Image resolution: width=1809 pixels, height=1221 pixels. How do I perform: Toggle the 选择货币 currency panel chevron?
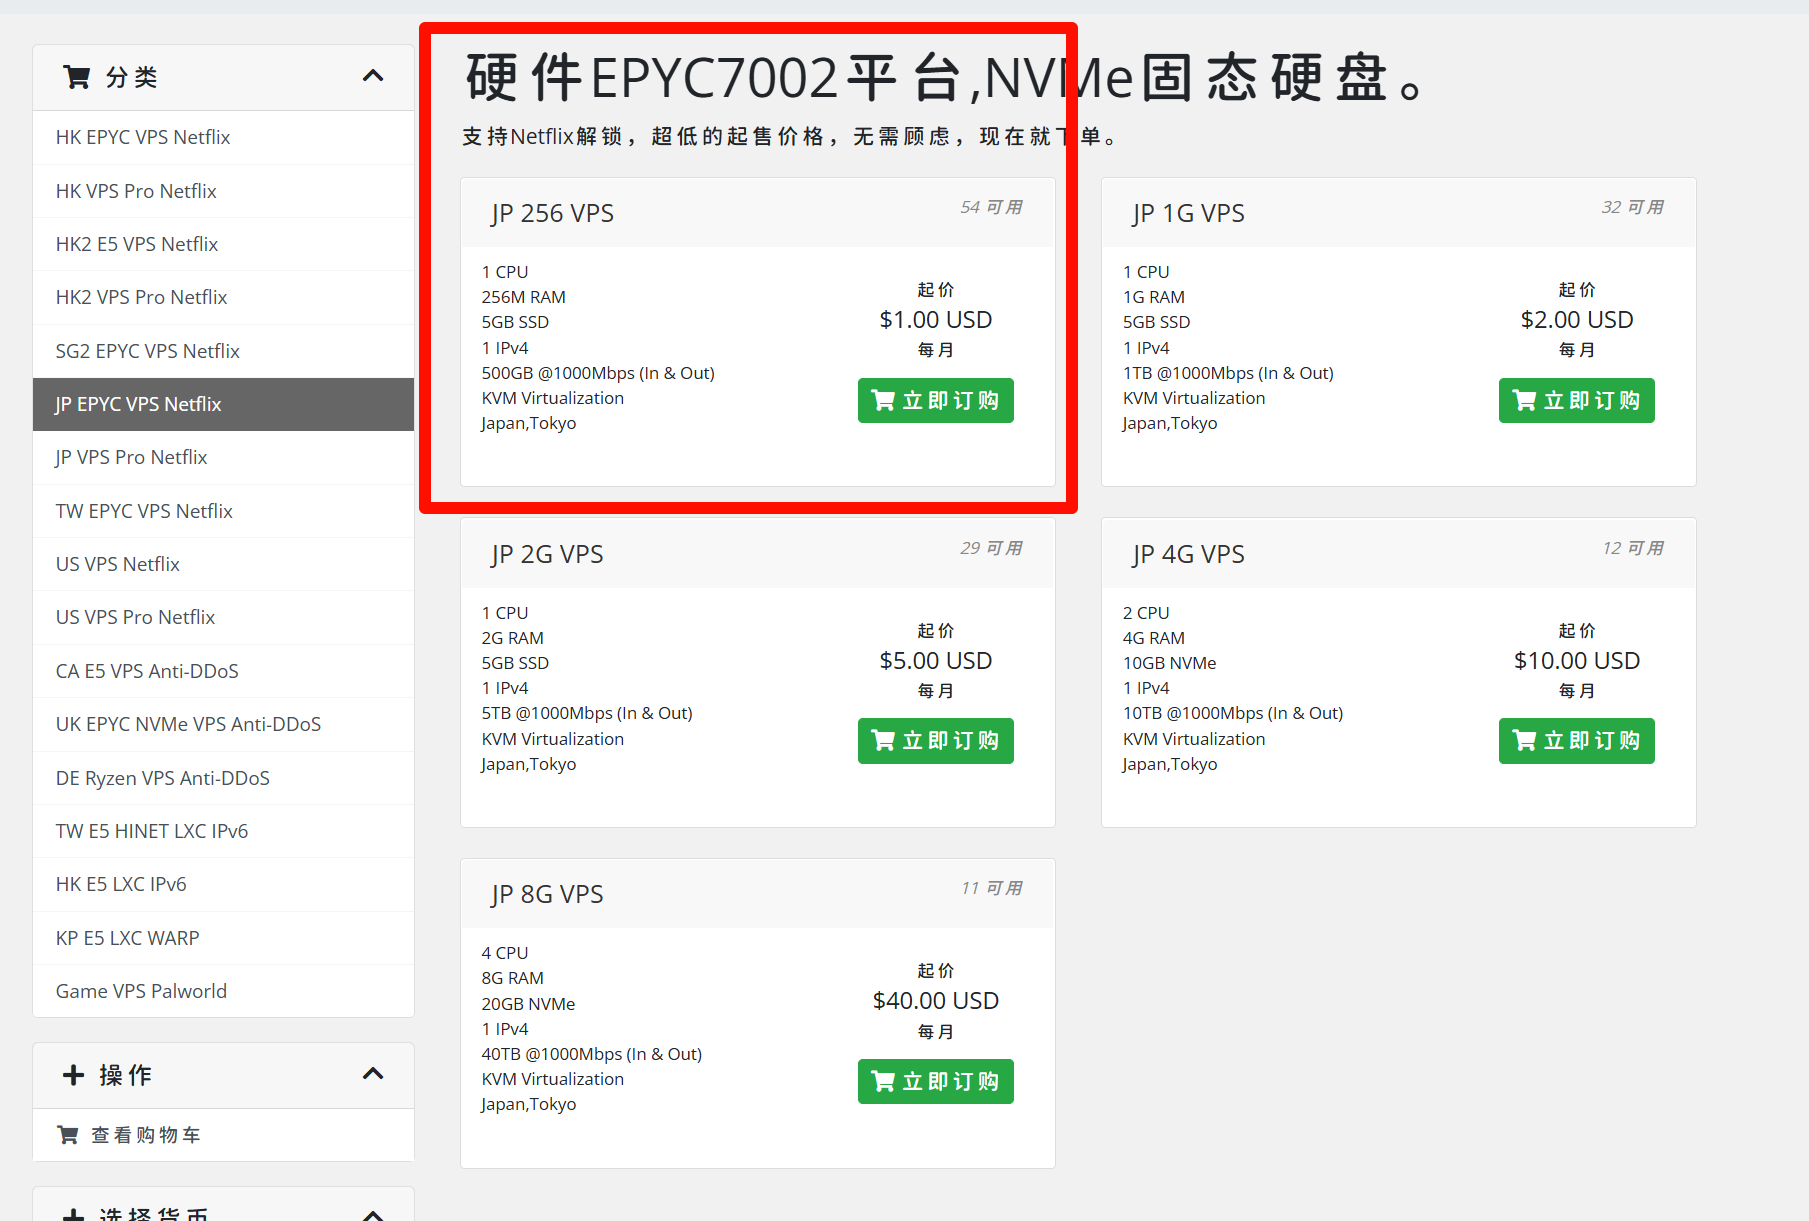click(373, 1214)
